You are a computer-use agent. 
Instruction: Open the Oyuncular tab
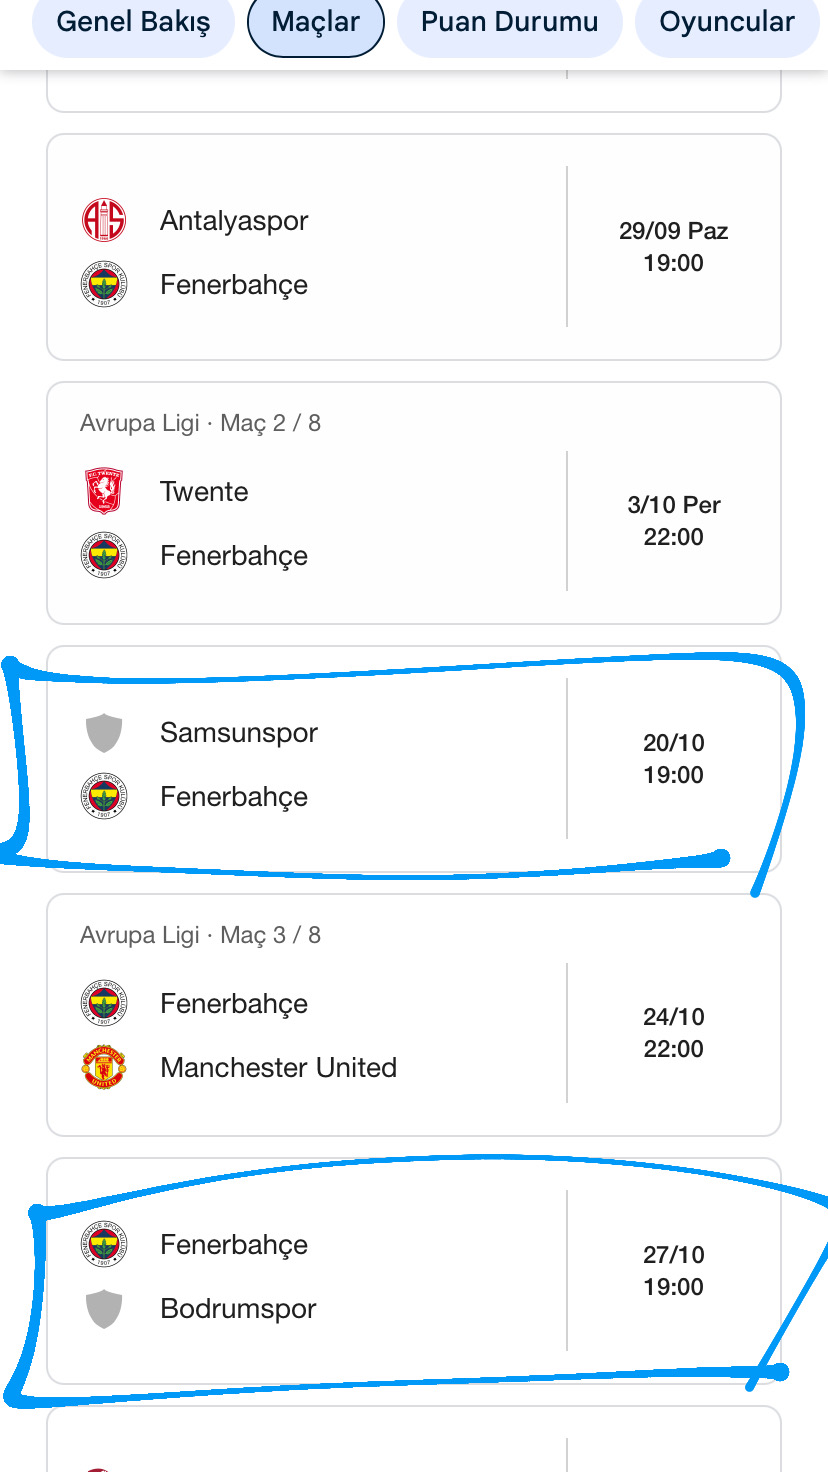[x=727, y=23]
